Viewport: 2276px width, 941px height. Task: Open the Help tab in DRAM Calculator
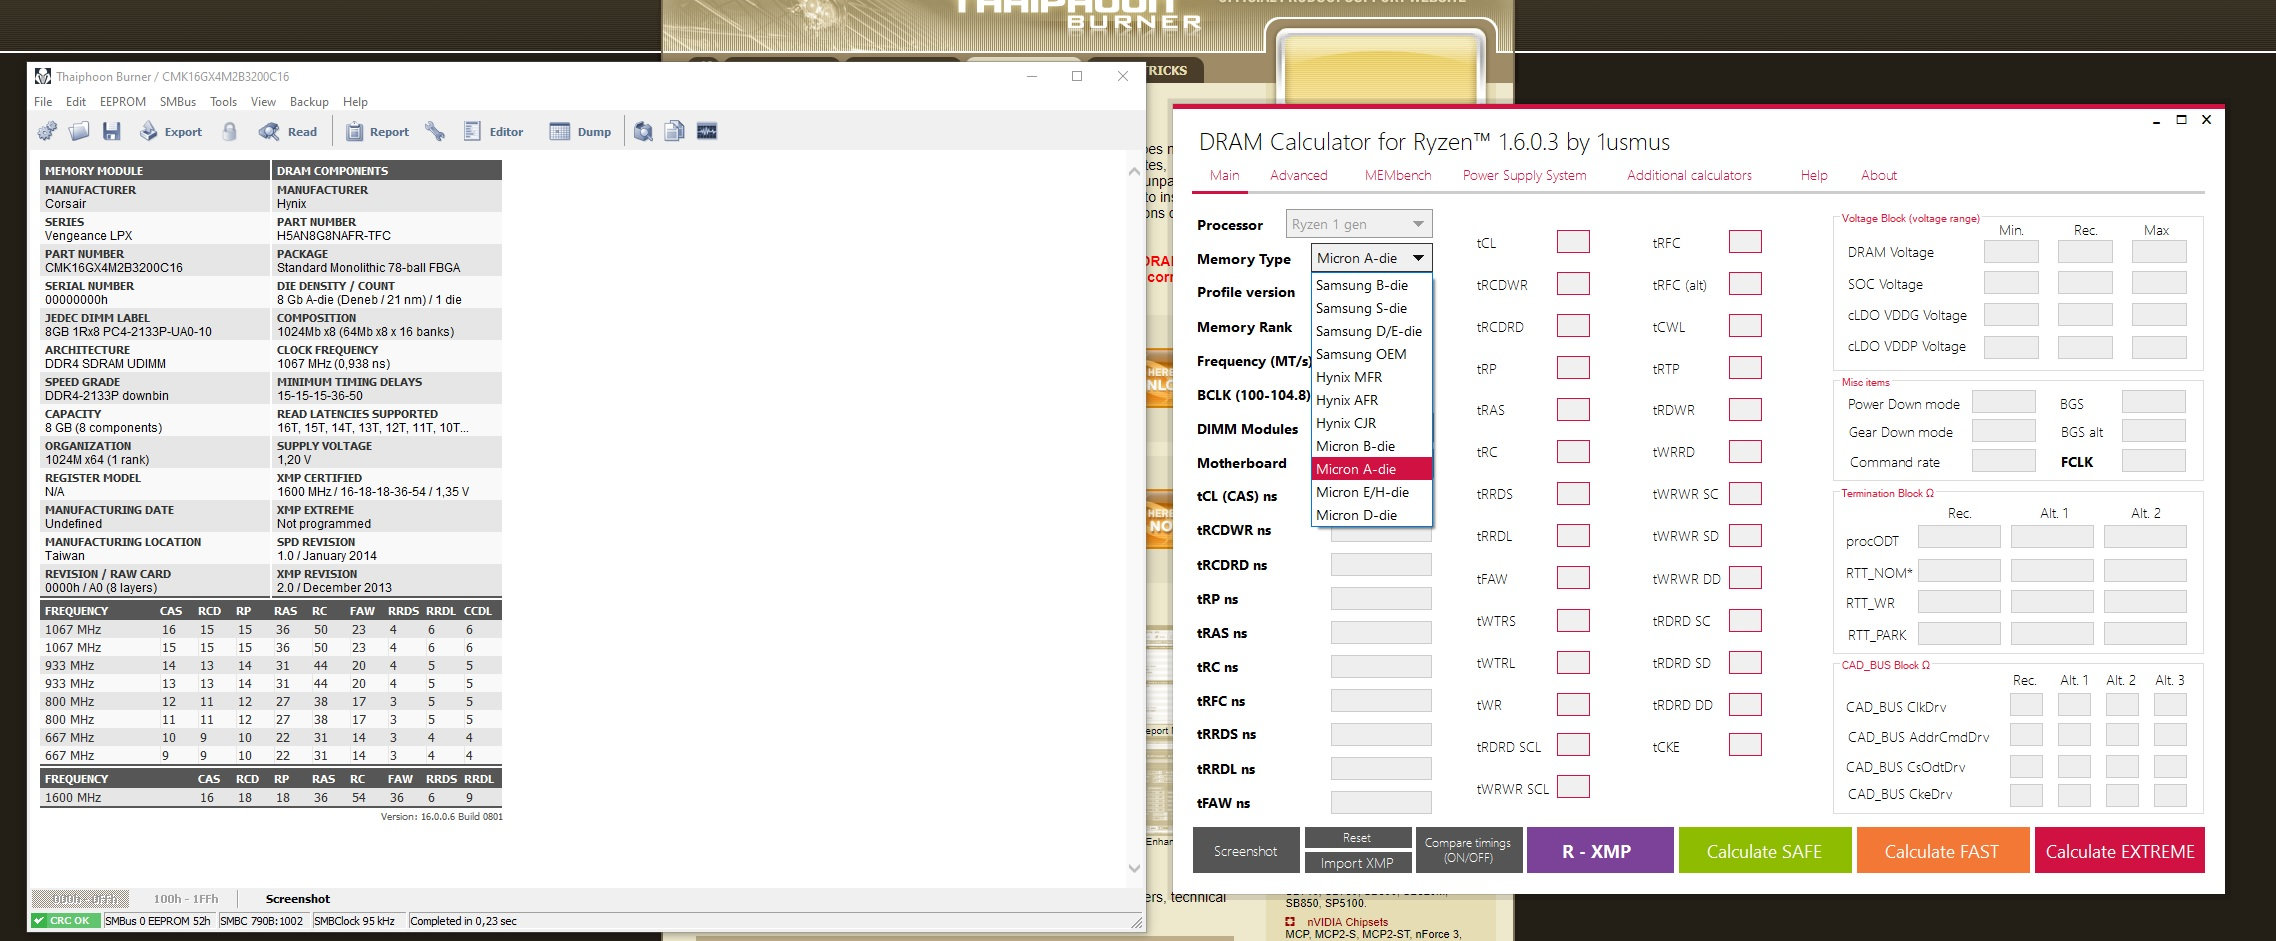[x=1814, y=175]
